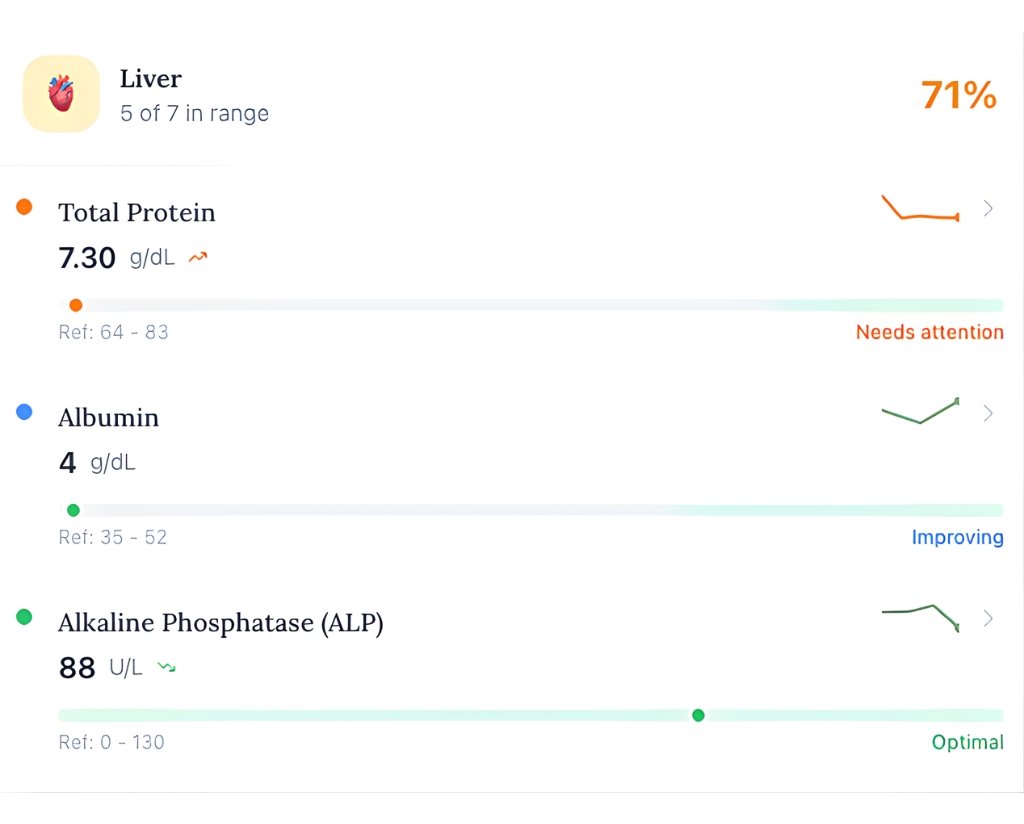
Task: Select the Improving status label
Action: [957, 537]
